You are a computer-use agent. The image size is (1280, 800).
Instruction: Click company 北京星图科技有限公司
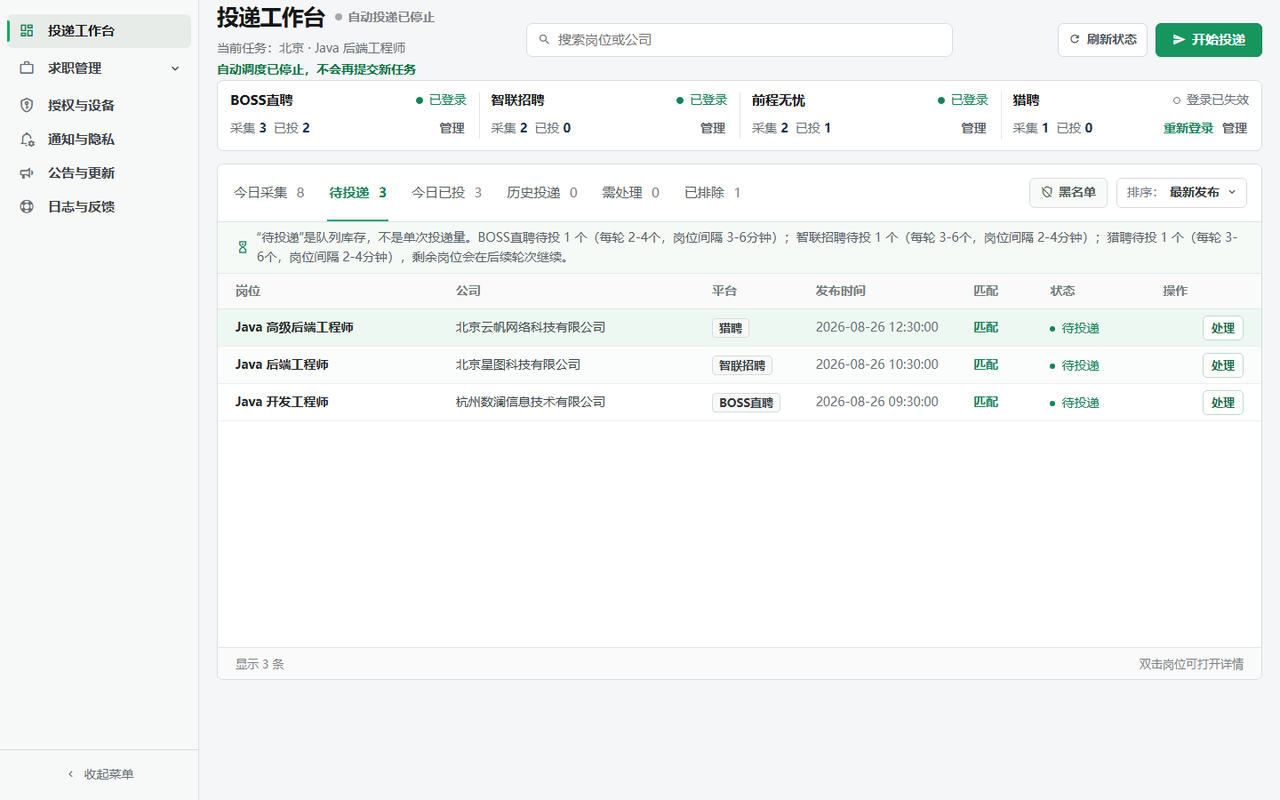click(518, 365)
